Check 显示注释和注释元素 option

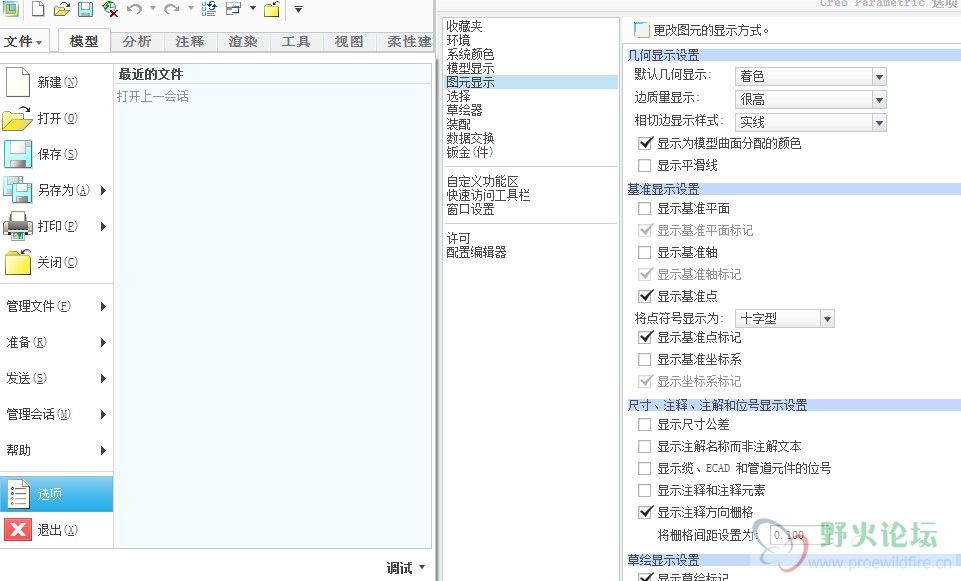pyautogui.click(x=645, y=490)
